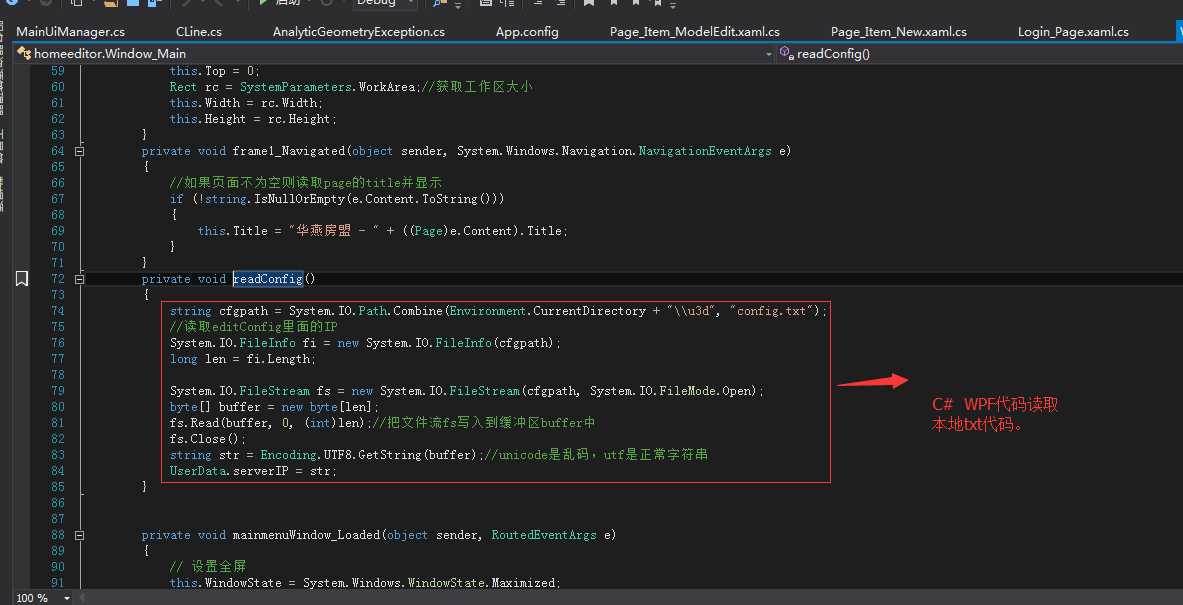Click the this.Top = 0 statement
This screenshot has height=605, width=1183.
(215, 71)
